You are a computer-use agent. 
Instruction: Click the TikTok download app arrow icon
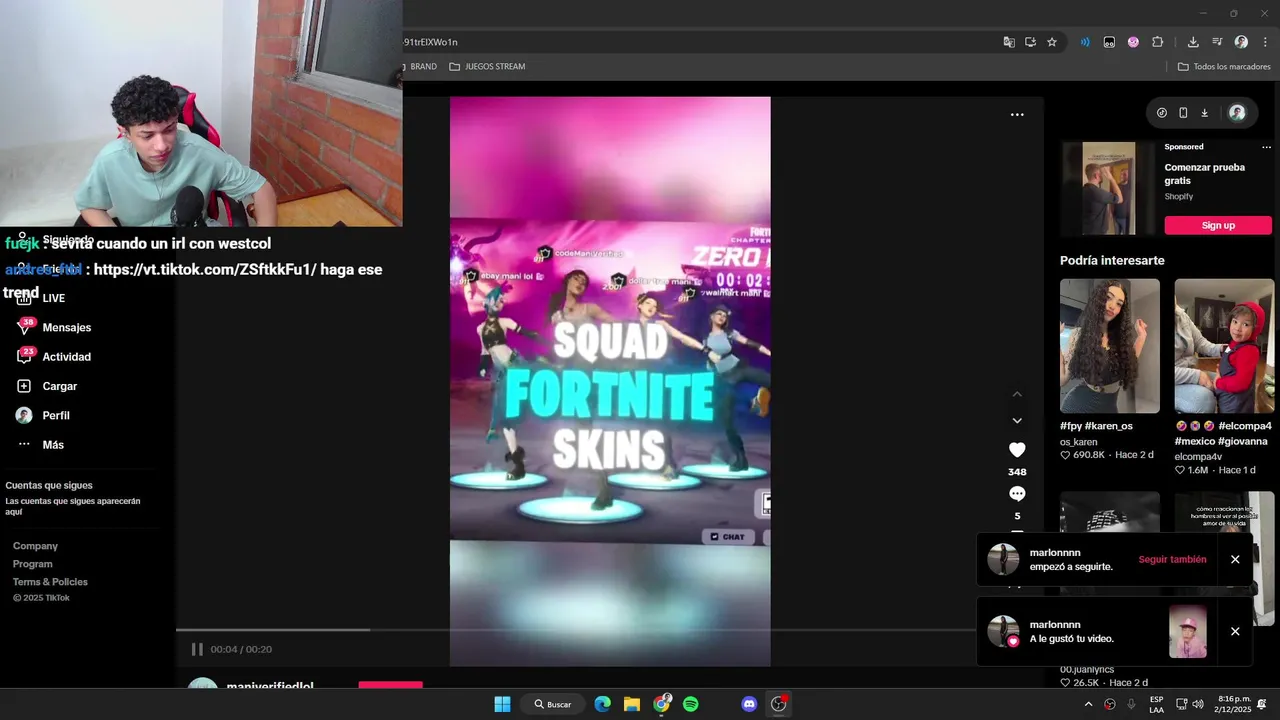point(1205,113)
